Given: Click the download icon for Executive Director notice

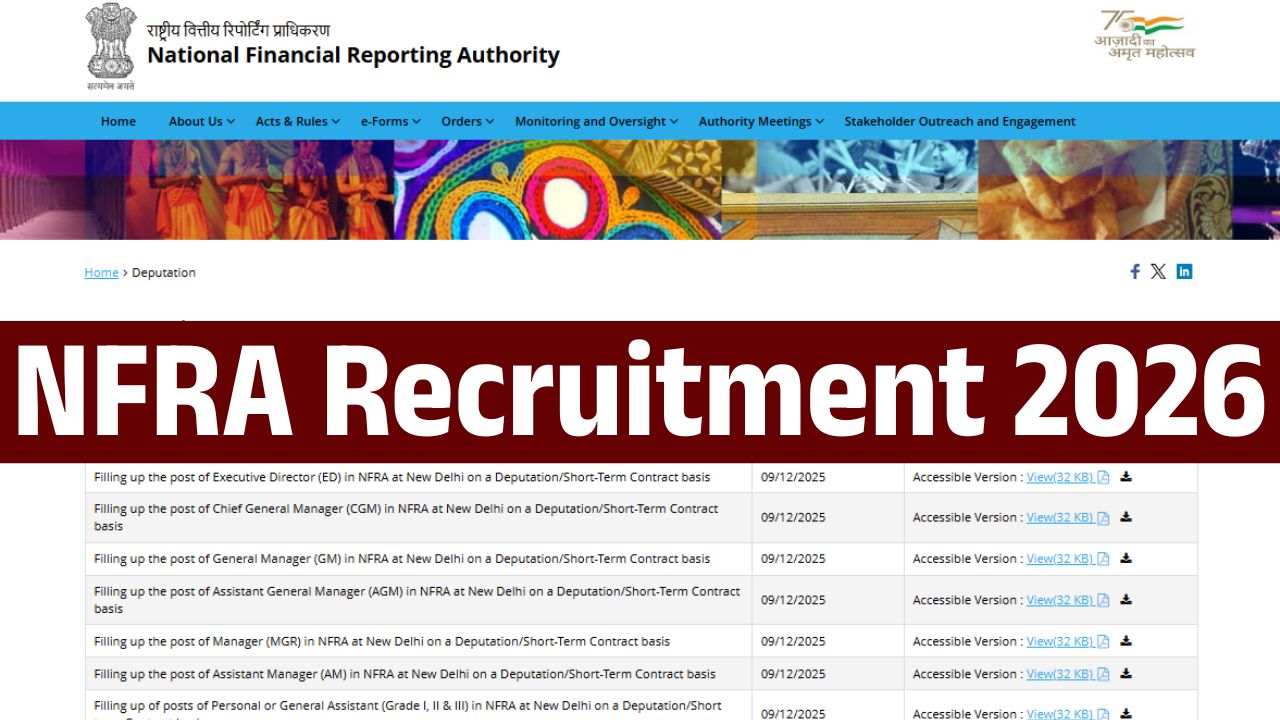Looking at the screenshot, I should tap(1126, 477).
